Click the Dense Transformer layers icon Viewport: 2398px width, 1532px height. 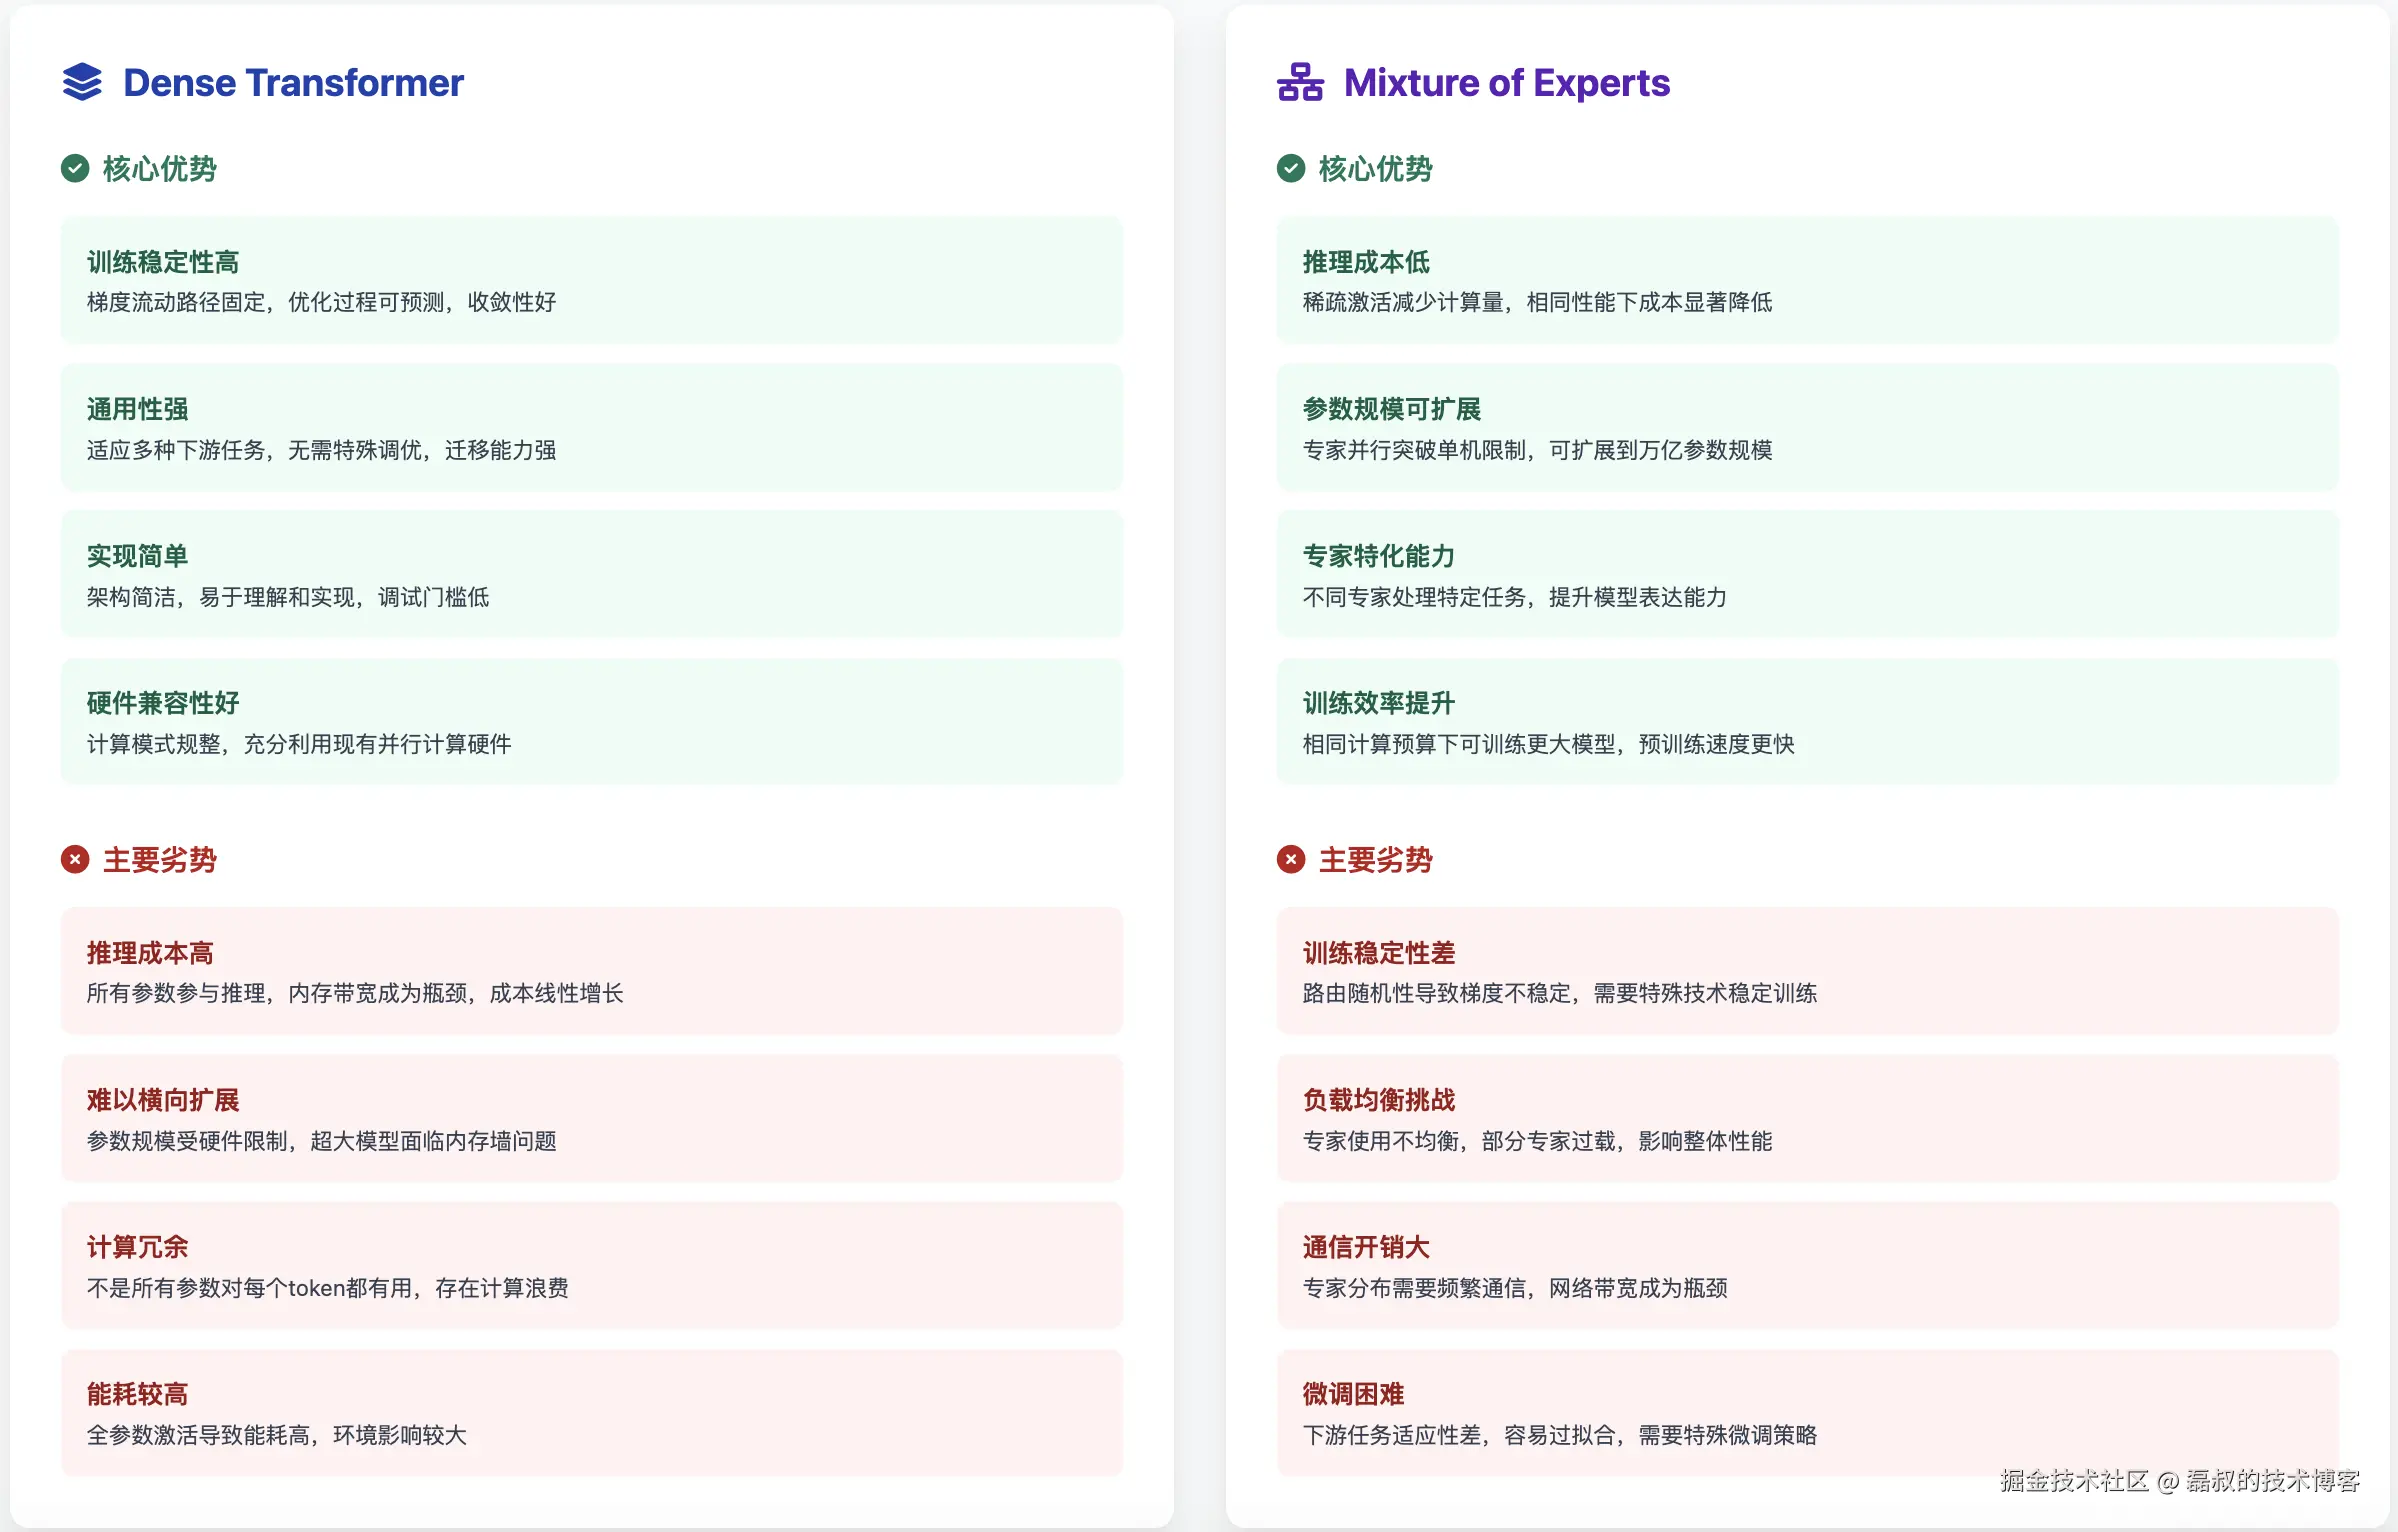point(82,82)
